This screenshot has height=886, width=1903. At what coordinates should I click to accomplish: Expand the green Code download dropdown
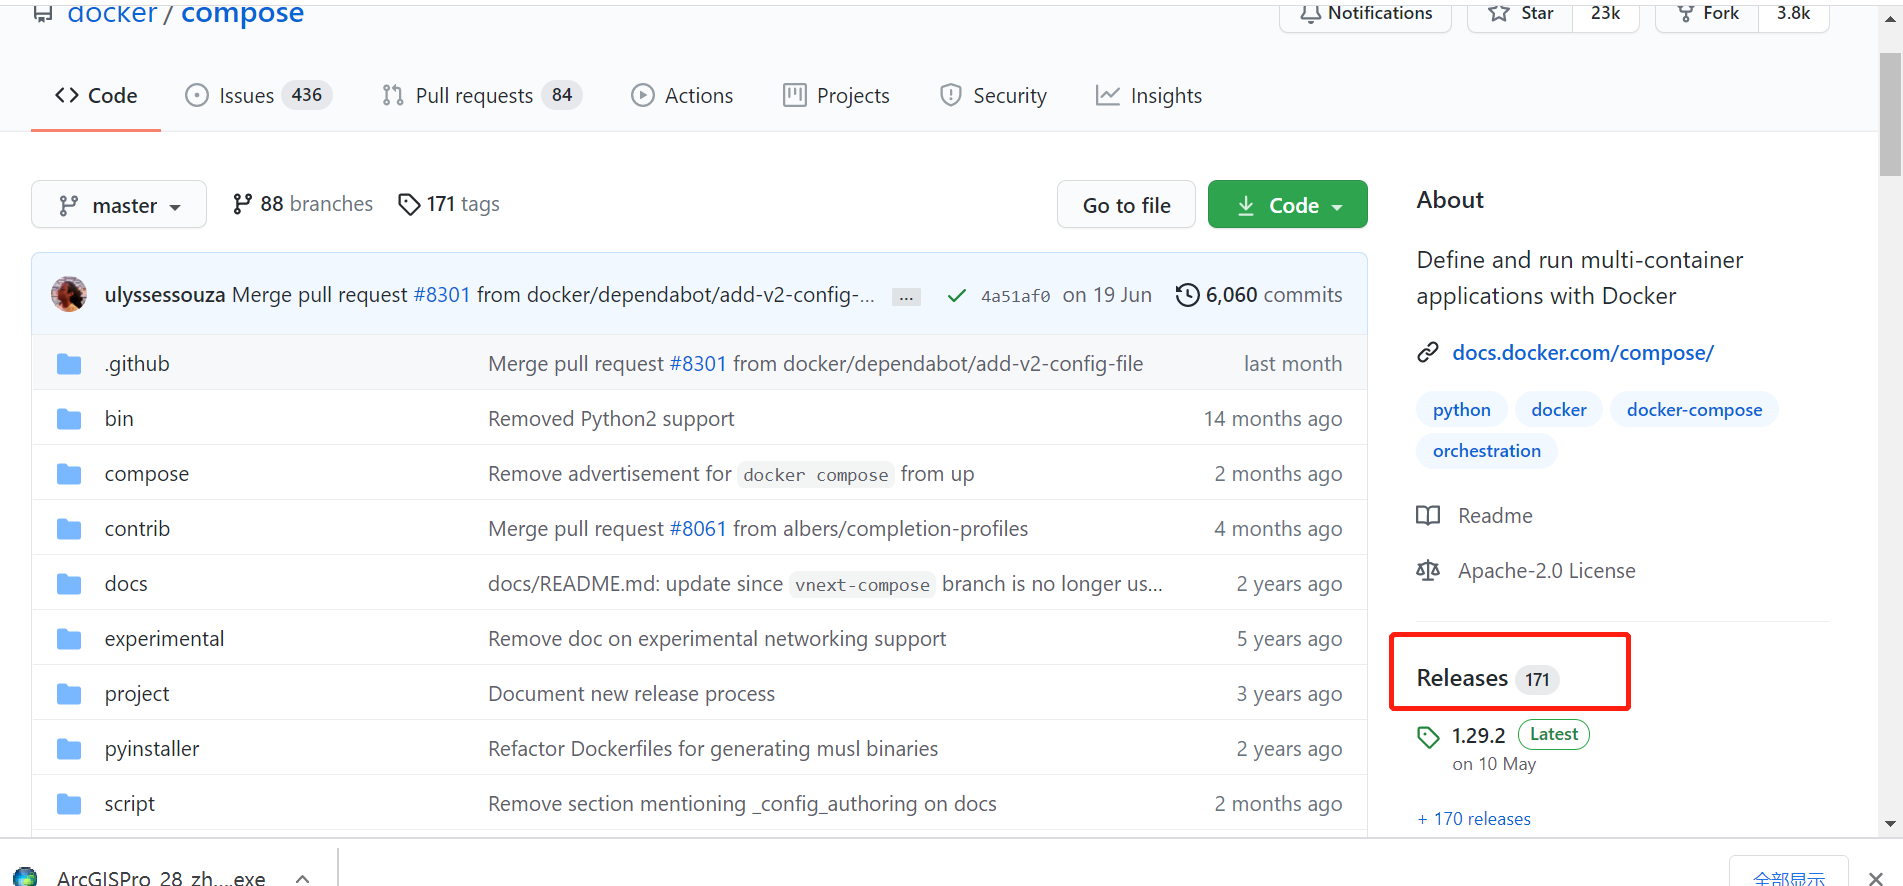coord(1288,205)
